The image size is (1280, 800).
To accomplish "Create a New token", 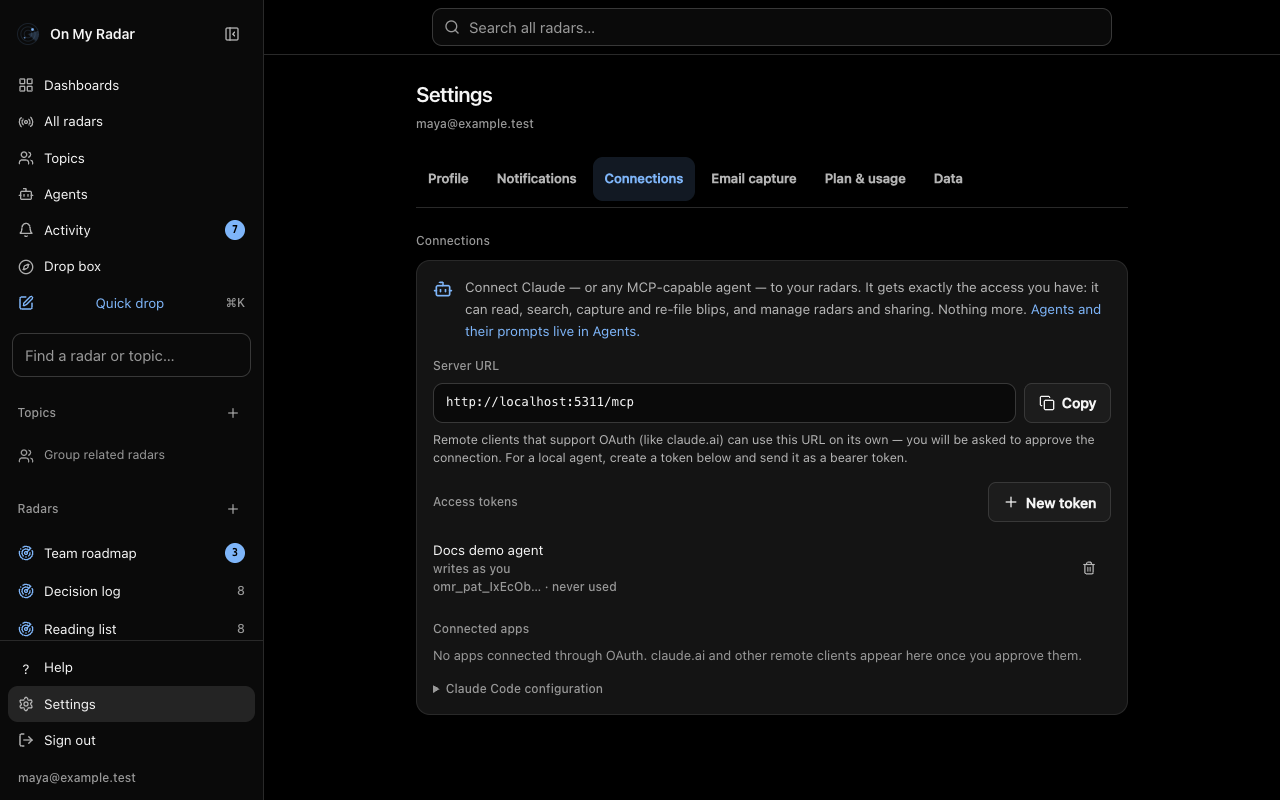I will (x=1049, y=503).
